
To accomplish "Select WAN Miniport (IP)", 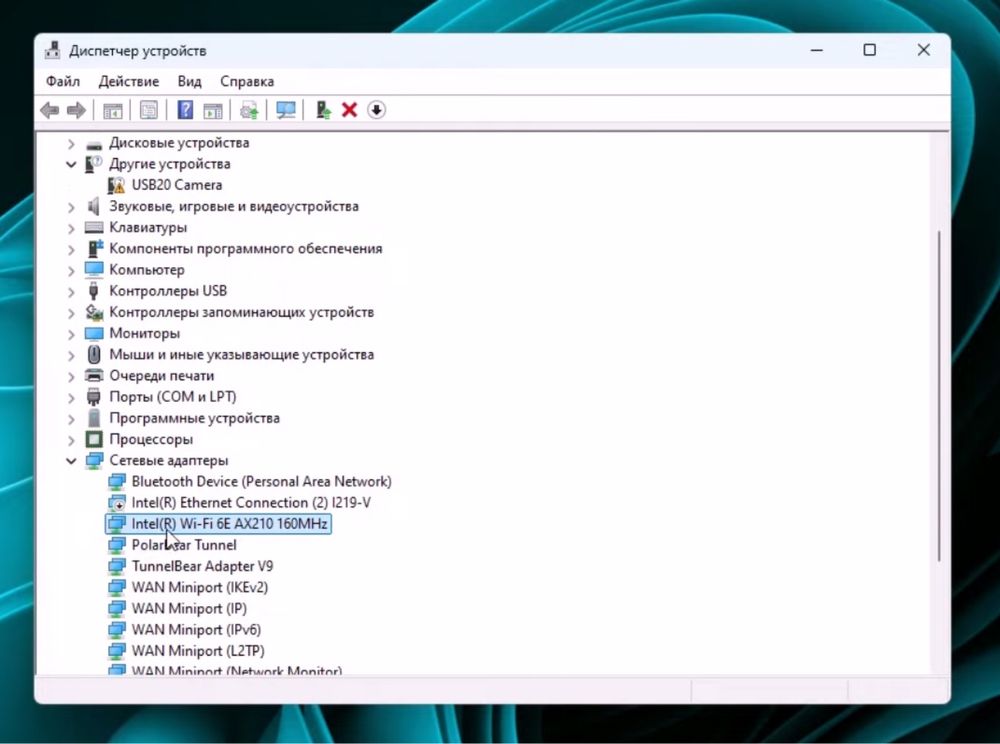I will 189,608.
